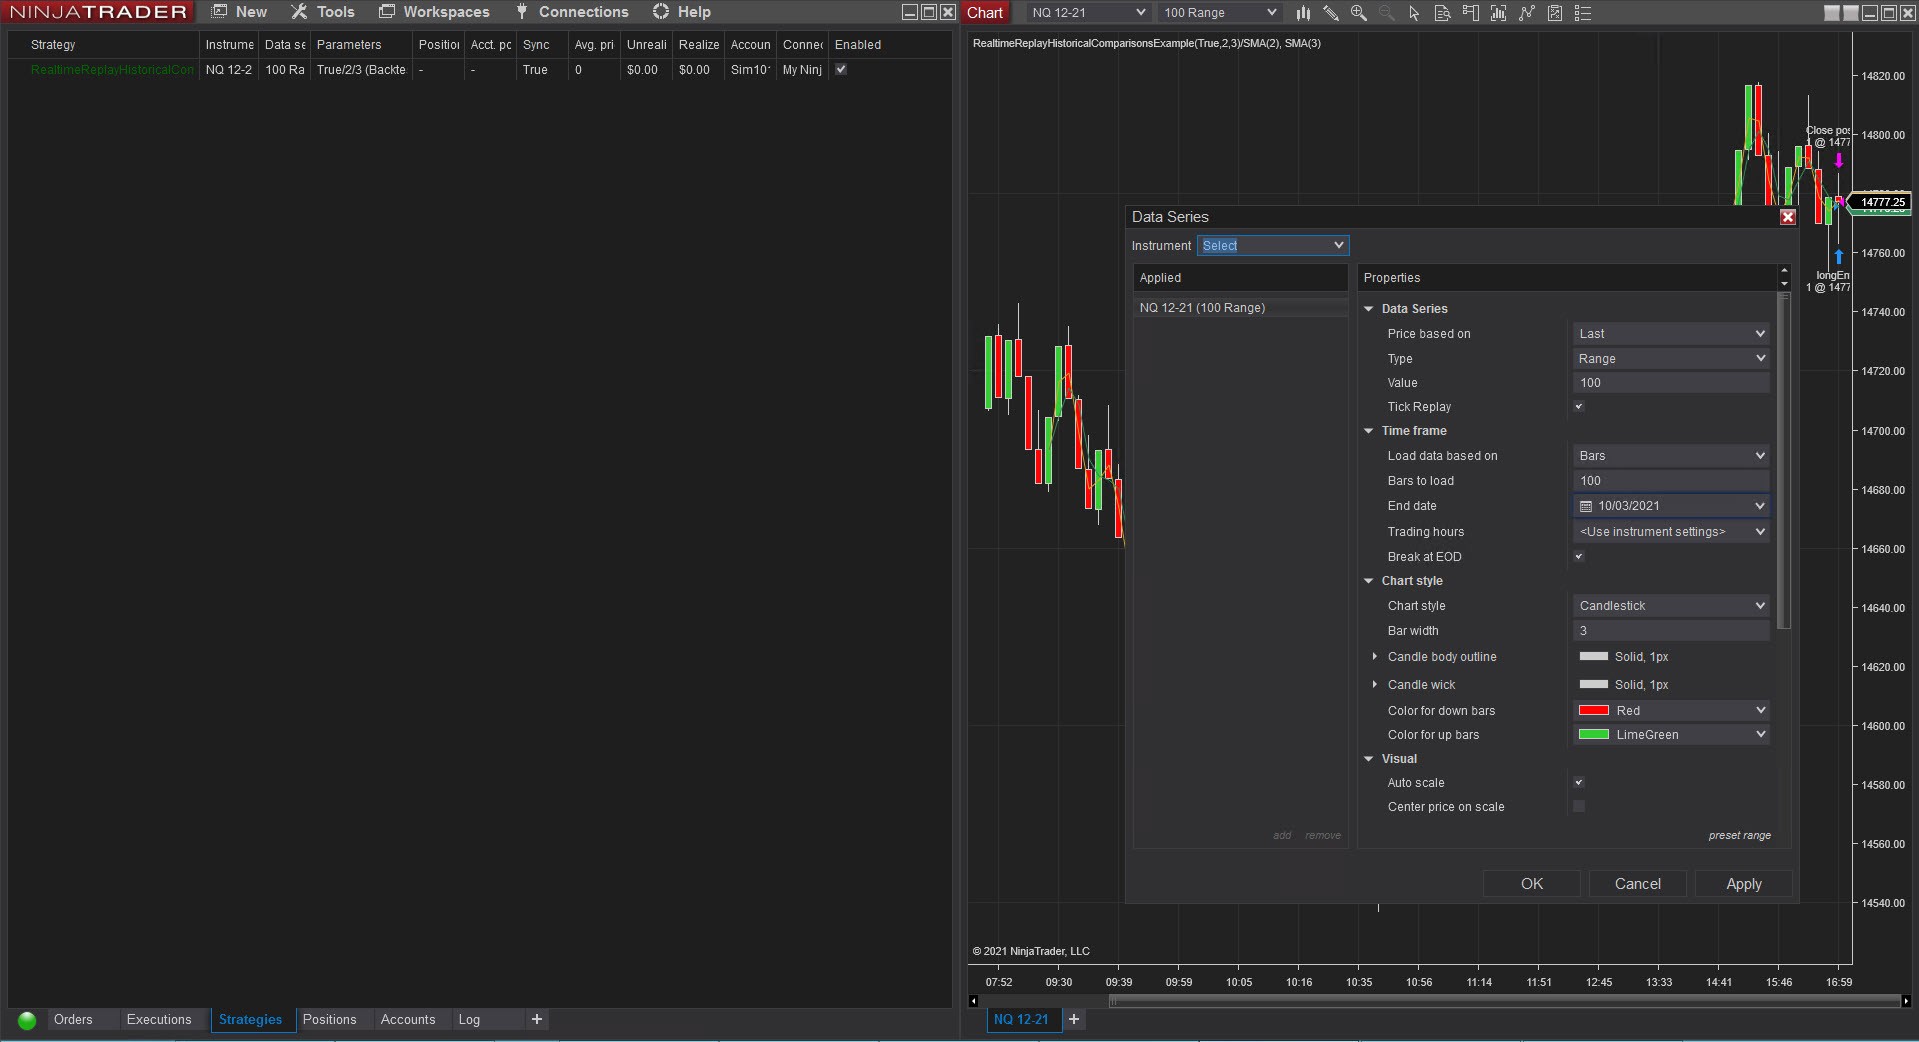Pick the LimeGreen up bars color swatch

(1594, 735)
